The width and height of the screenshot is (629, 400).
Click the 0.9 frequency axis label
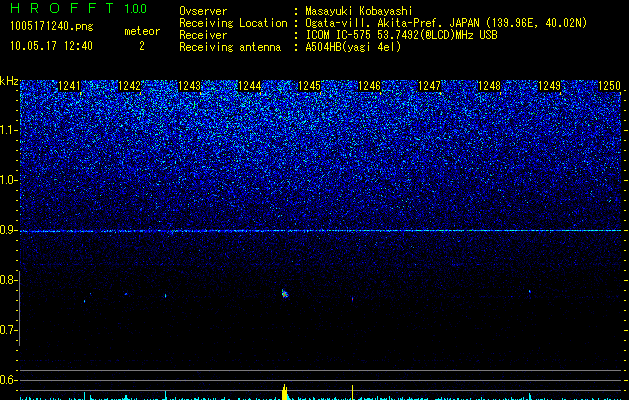coord(8,230)
